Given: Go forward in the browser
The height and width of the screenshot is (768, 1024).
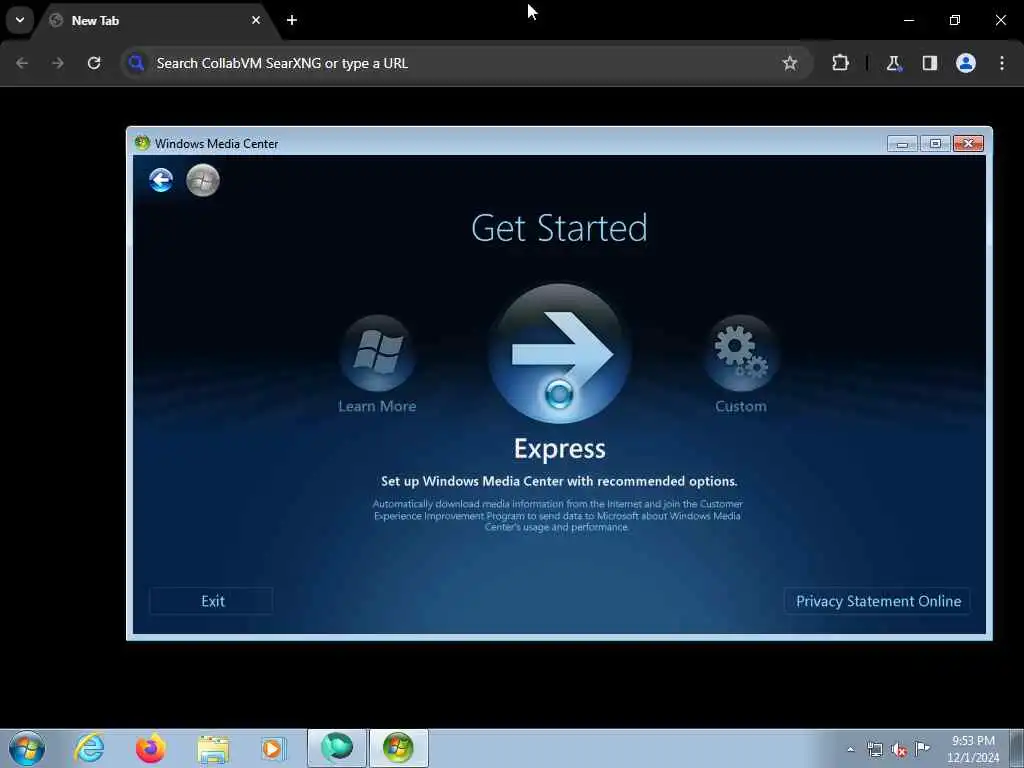Looking at the screenshot, I should tap(58, 63).
